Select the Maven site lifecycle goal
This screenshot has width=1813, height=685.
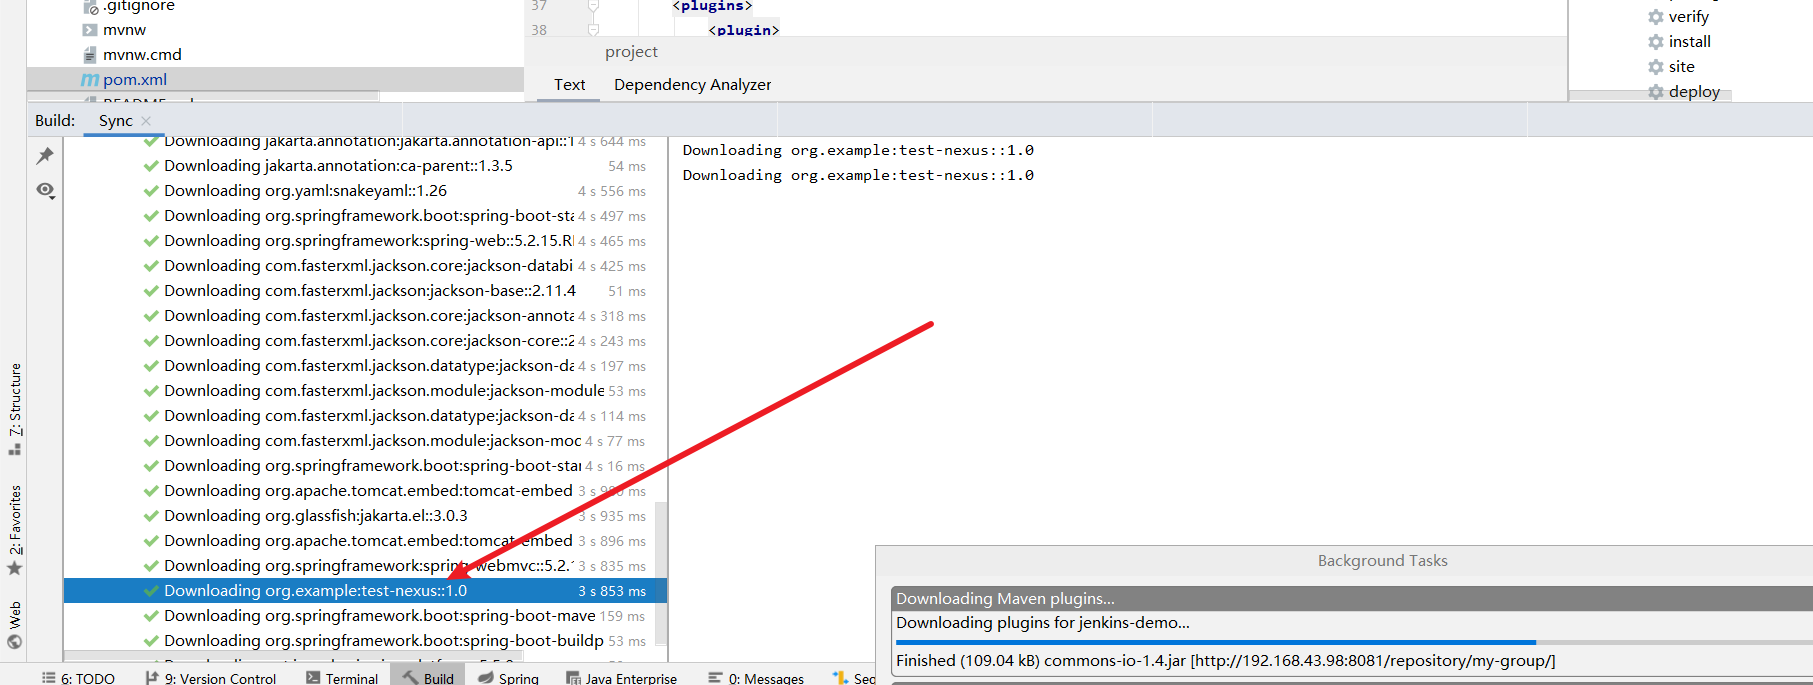coord(1681,67)
